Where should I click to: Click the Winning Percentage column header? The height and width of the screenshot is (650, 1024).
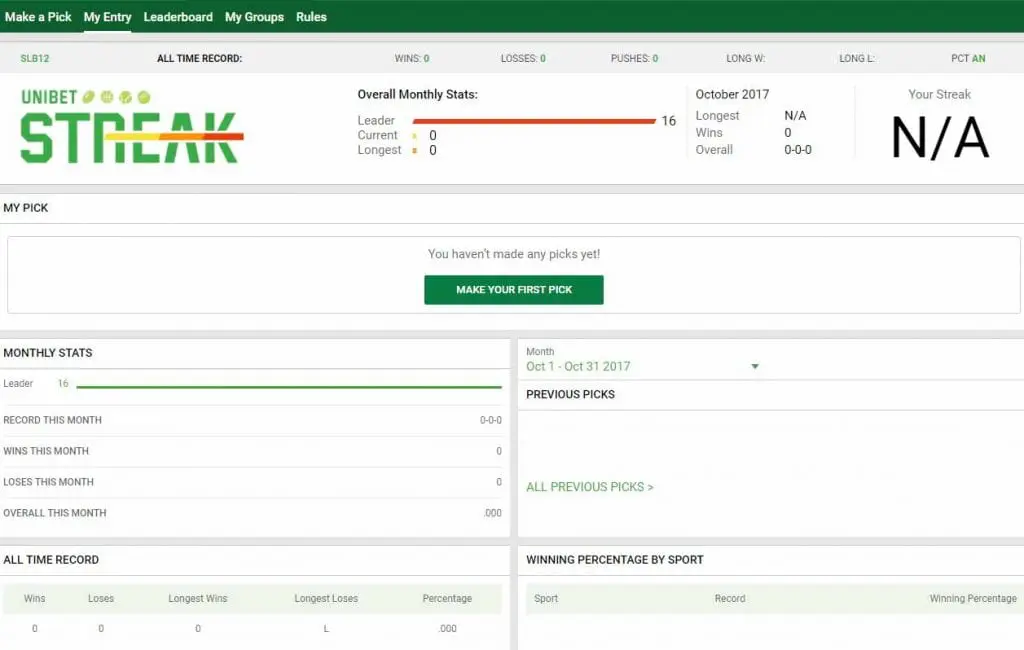[x=972, y=599]
